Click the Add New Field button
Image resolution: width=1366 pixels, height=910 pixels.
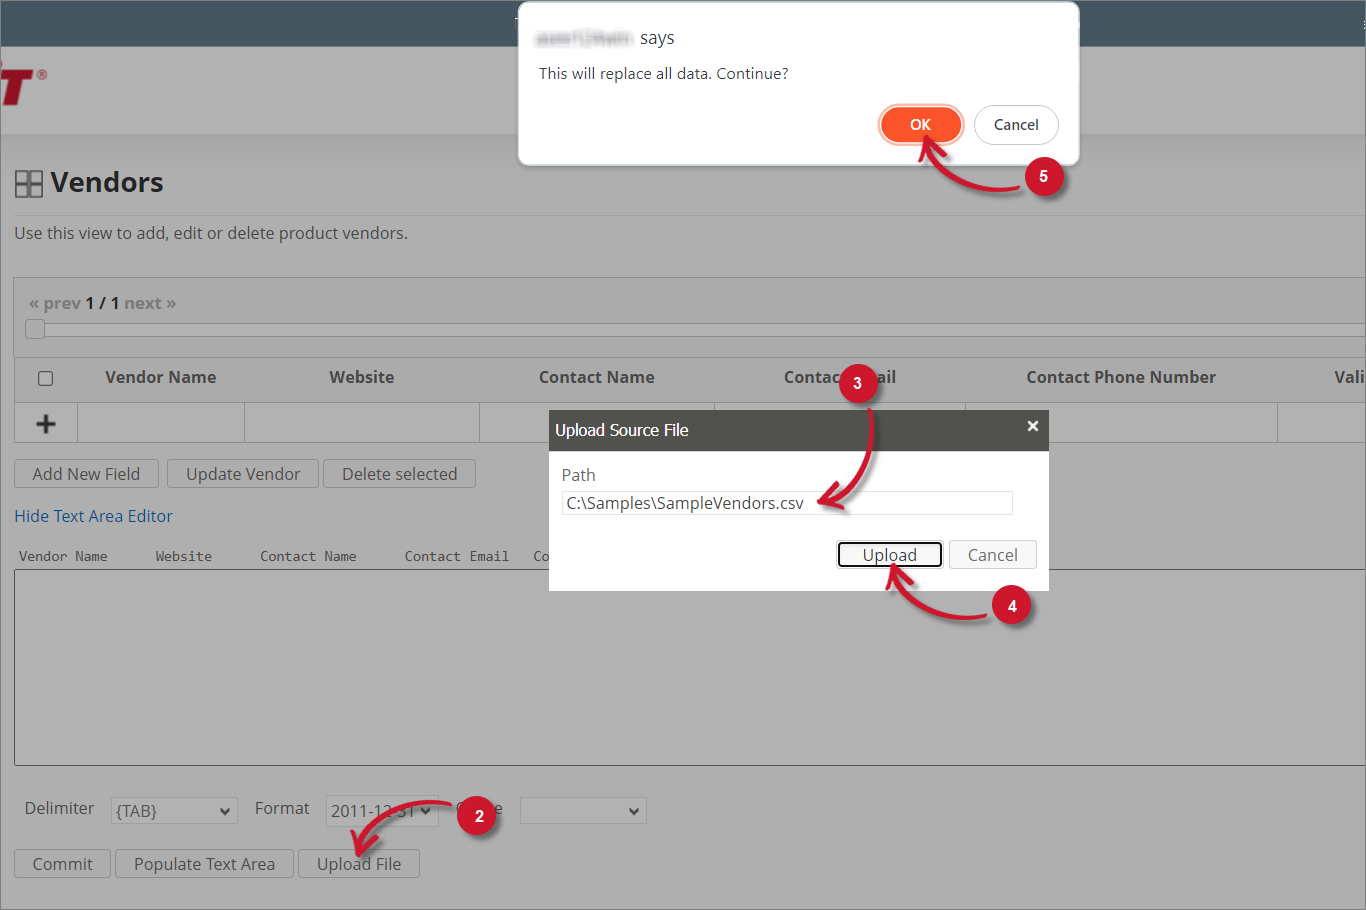click(x=86, y=474)
